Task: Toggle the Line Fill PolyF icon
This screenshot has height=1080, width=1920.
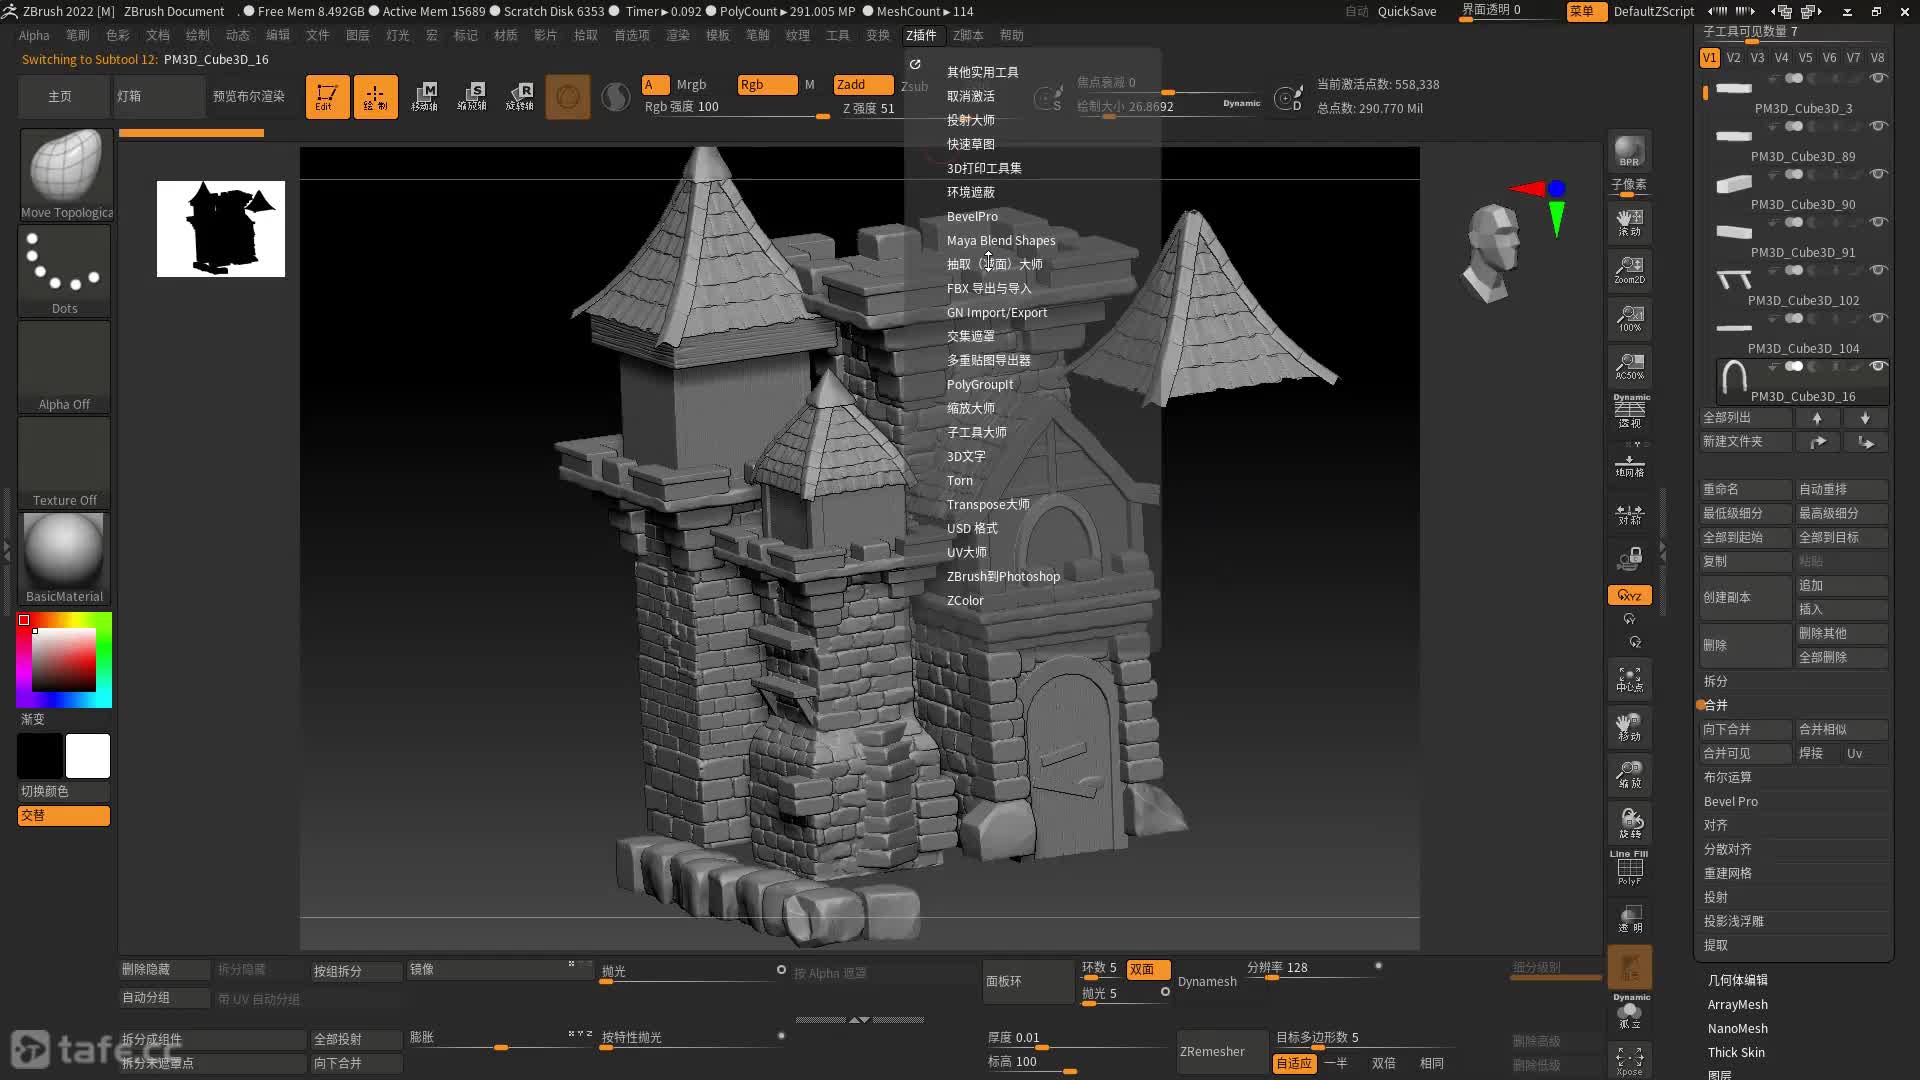Action: 1629,867
